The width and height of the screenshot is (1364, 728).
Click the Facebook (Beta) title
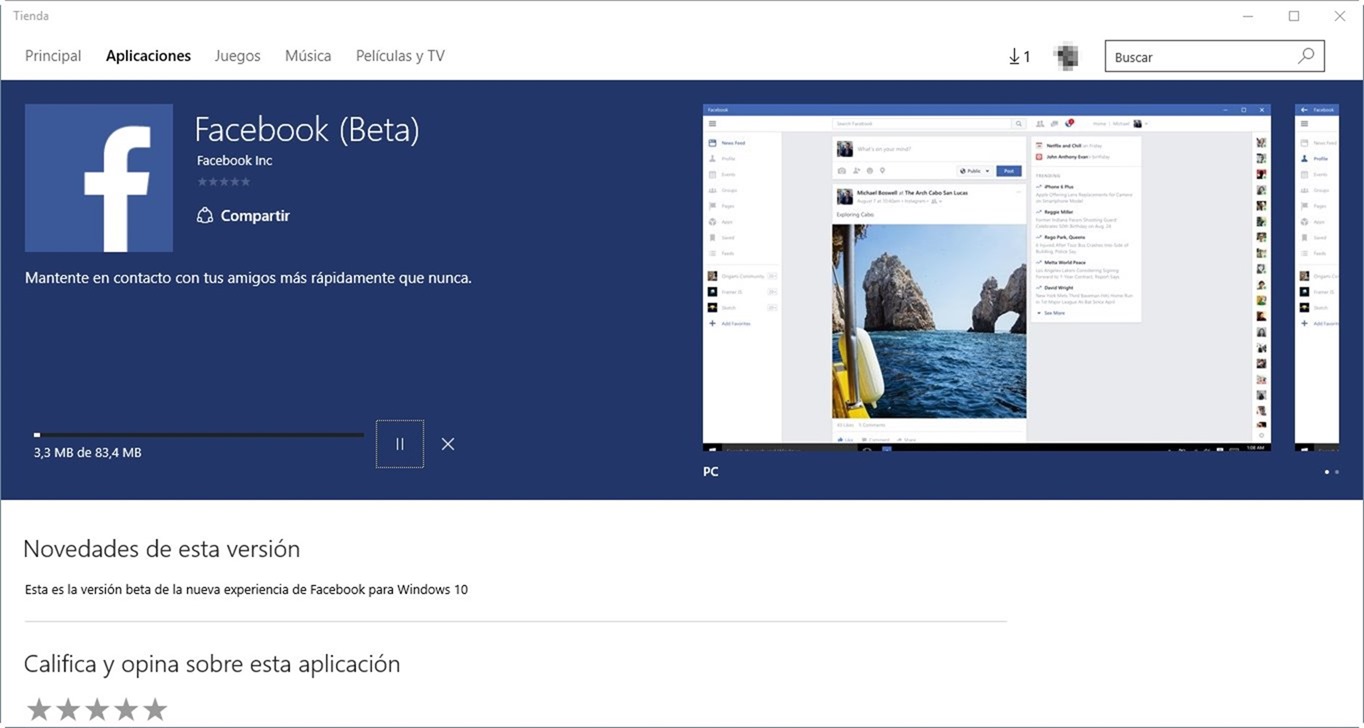click(307, 130)
